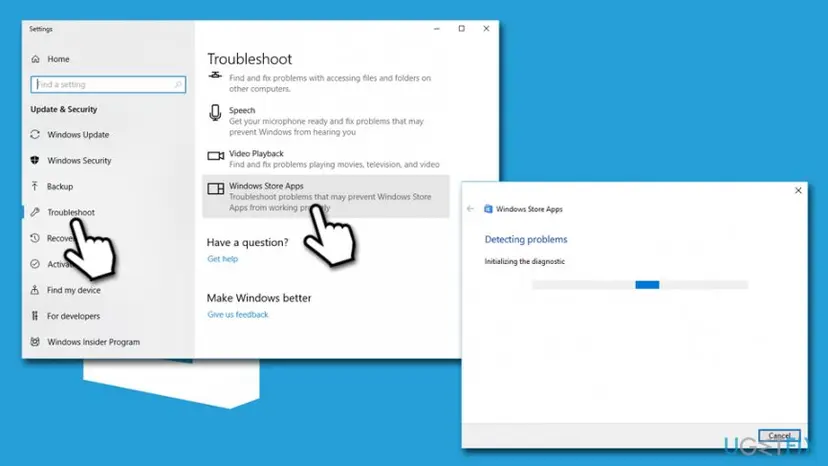This screenshot has height=466, width=828.
Task: Select the Speech troubleshooter
Action: [326, 121]
